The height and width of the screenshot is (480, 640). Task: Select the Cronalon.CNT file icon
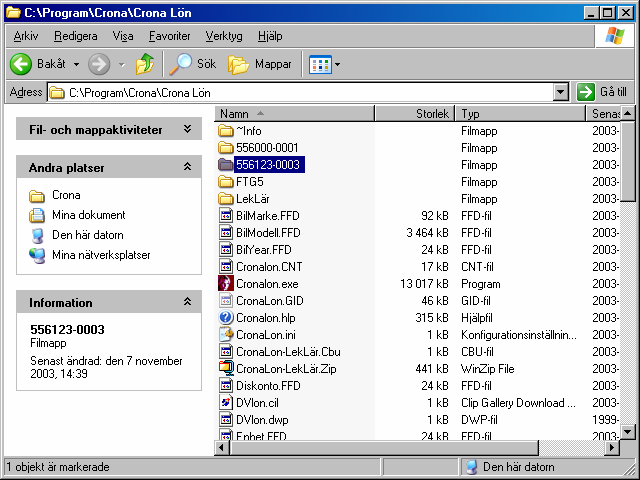[226, 267]
